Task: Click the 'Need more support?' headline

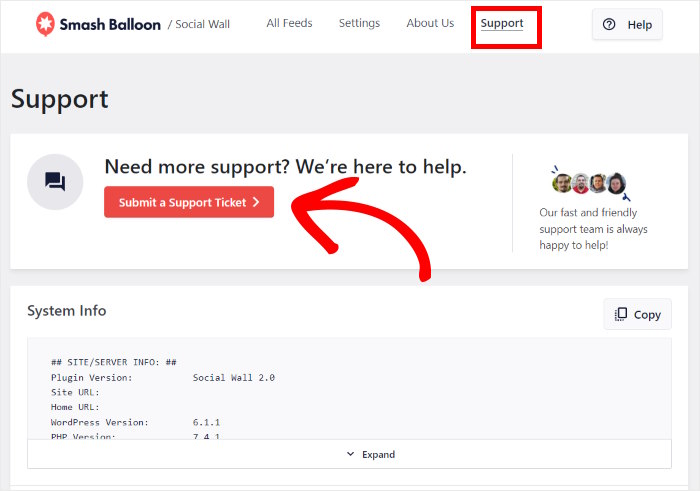Action: 286,166
